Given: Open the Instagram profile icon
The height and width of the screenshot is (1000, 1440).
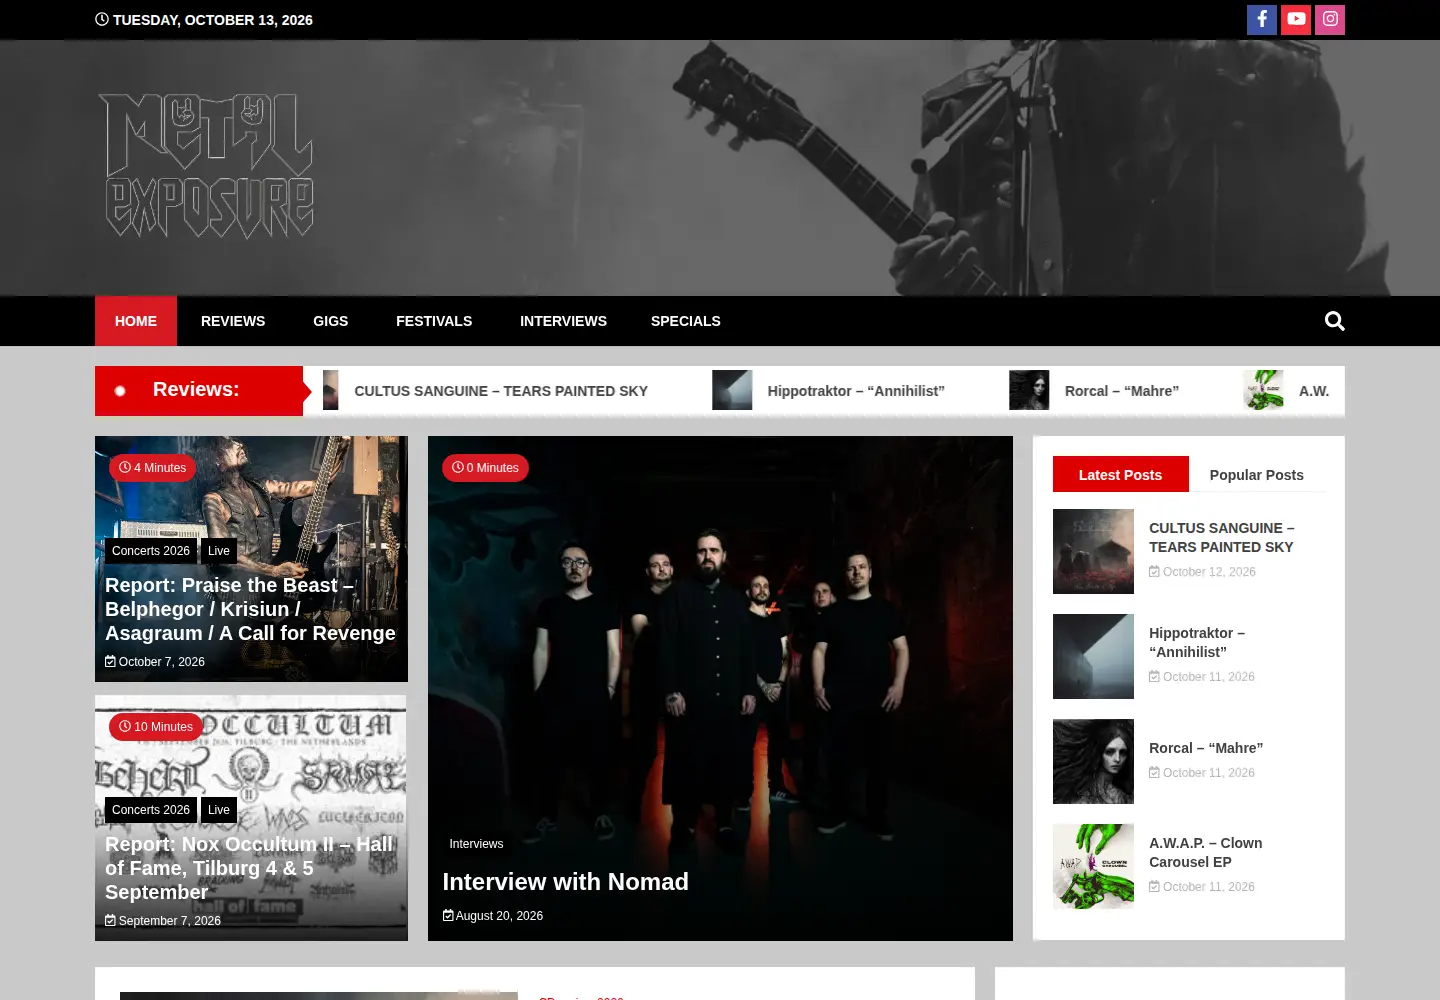Looking at the screenshot, I should [1330, 20].
